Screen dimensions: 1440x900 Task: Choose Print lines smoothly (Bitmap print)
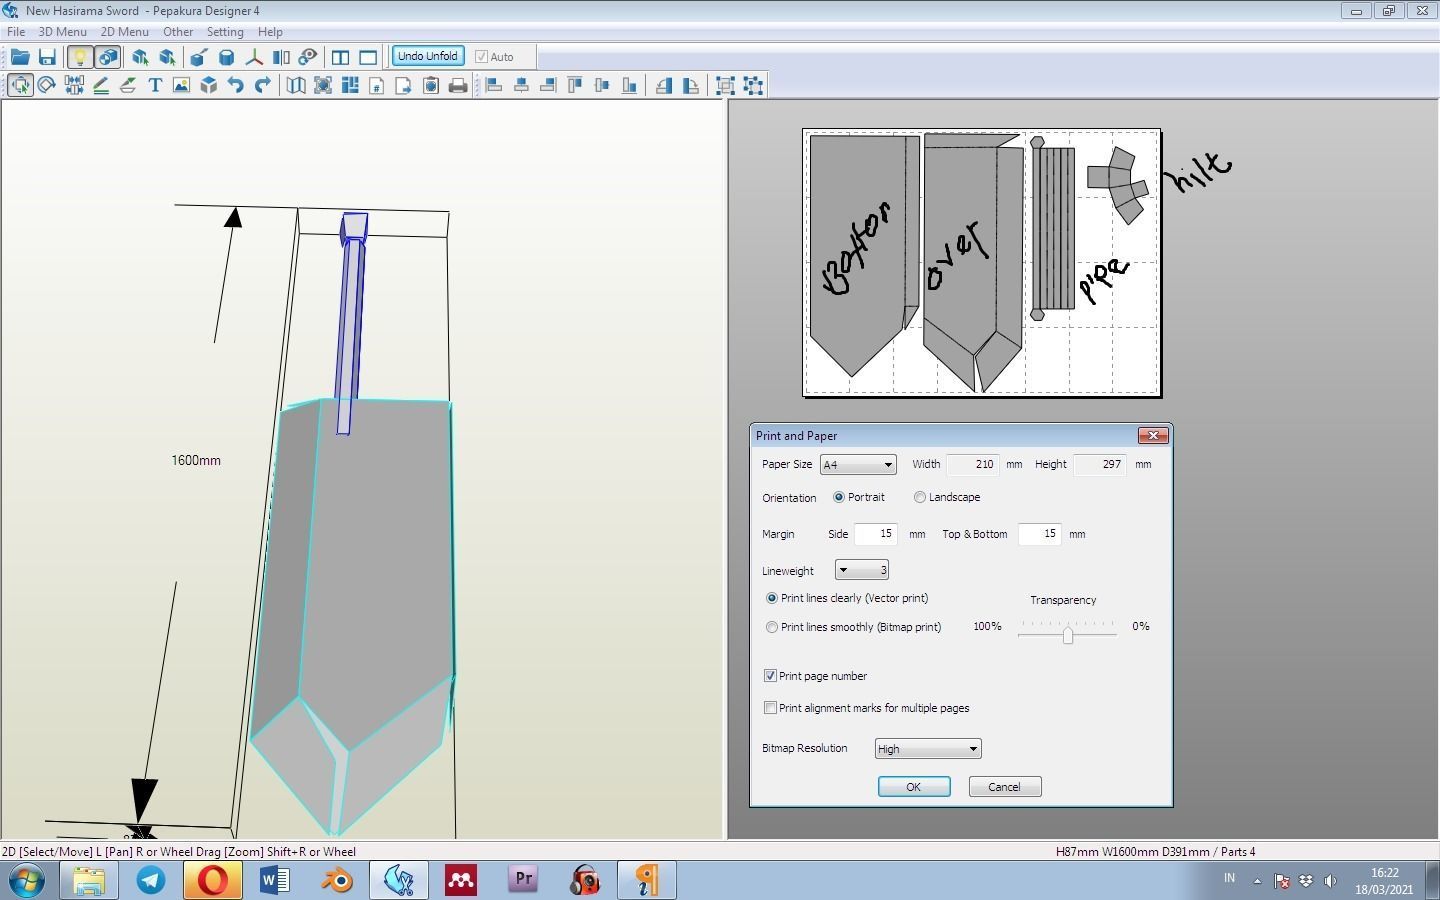click(772, 627)
